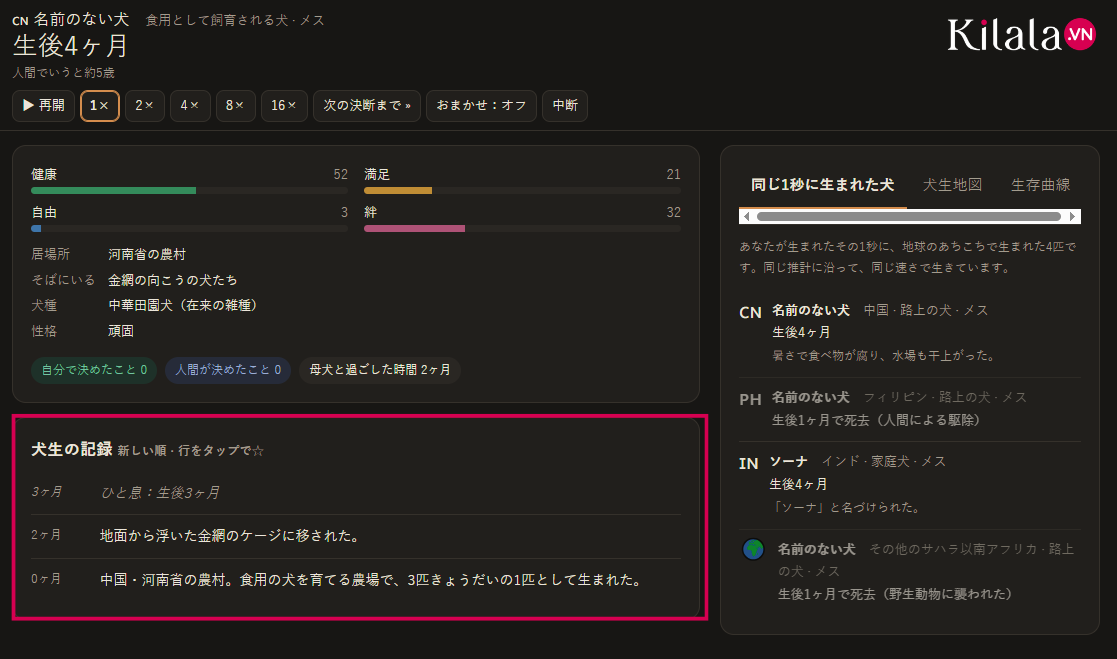This screenshot has height=659, width=1117.
Task: Select 1× playback speed
Action: [x=100, y=105]
